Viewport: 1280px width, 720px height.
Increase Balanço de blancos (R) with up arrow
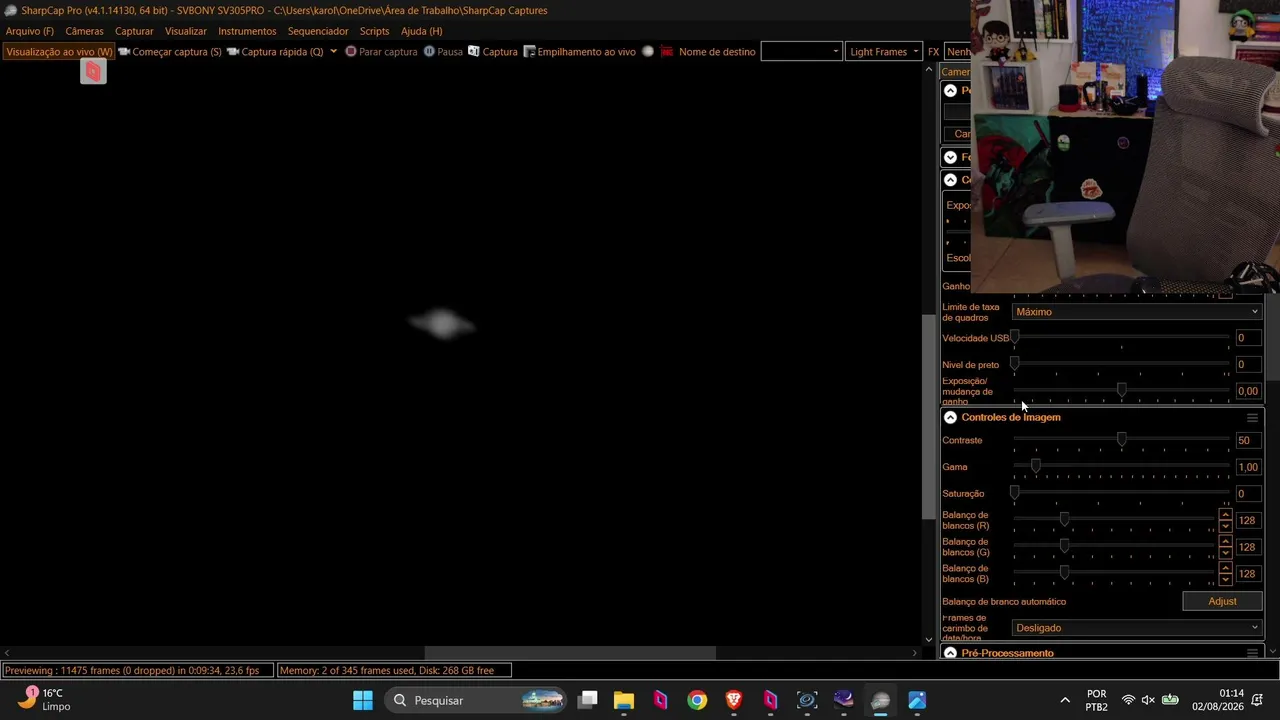(1225, 515)
